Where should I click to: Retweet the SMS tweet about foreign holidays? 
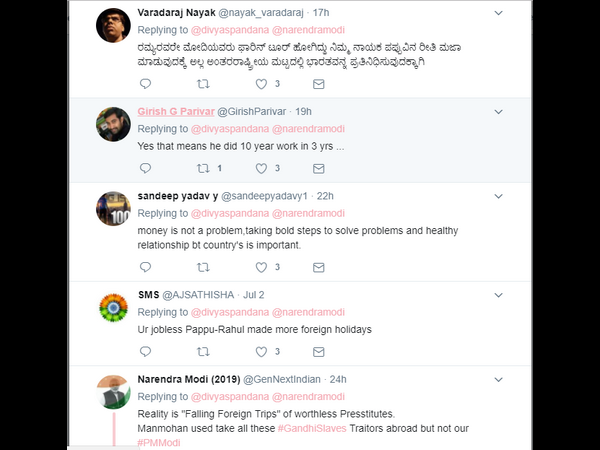[x=204, y=351]
